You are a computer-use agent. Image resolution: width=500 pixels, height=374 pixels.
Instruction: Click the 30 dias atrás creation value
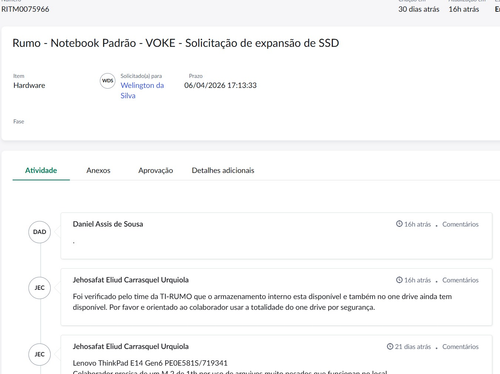(419, 9)
